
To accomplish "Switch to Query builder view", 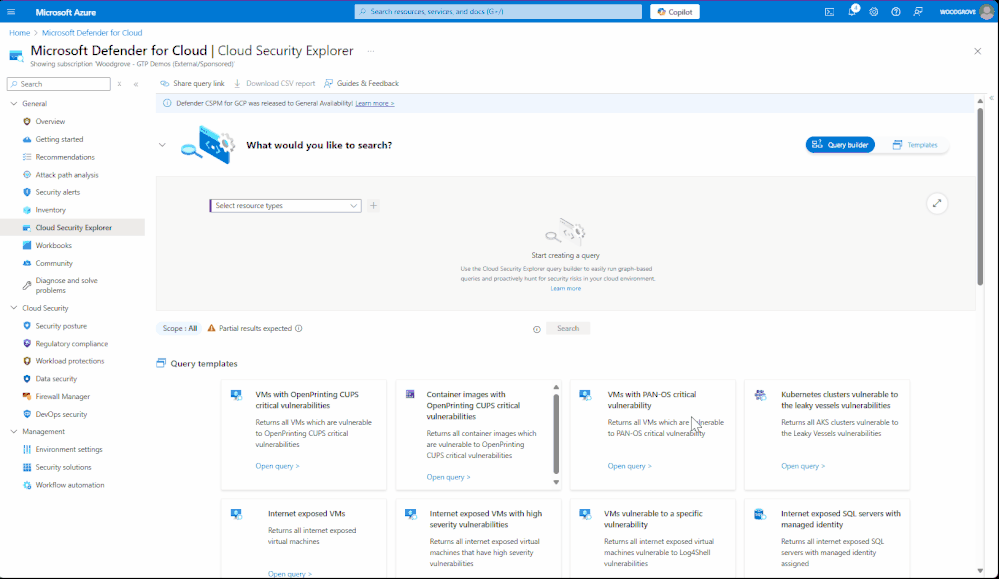I will point(840,145).
